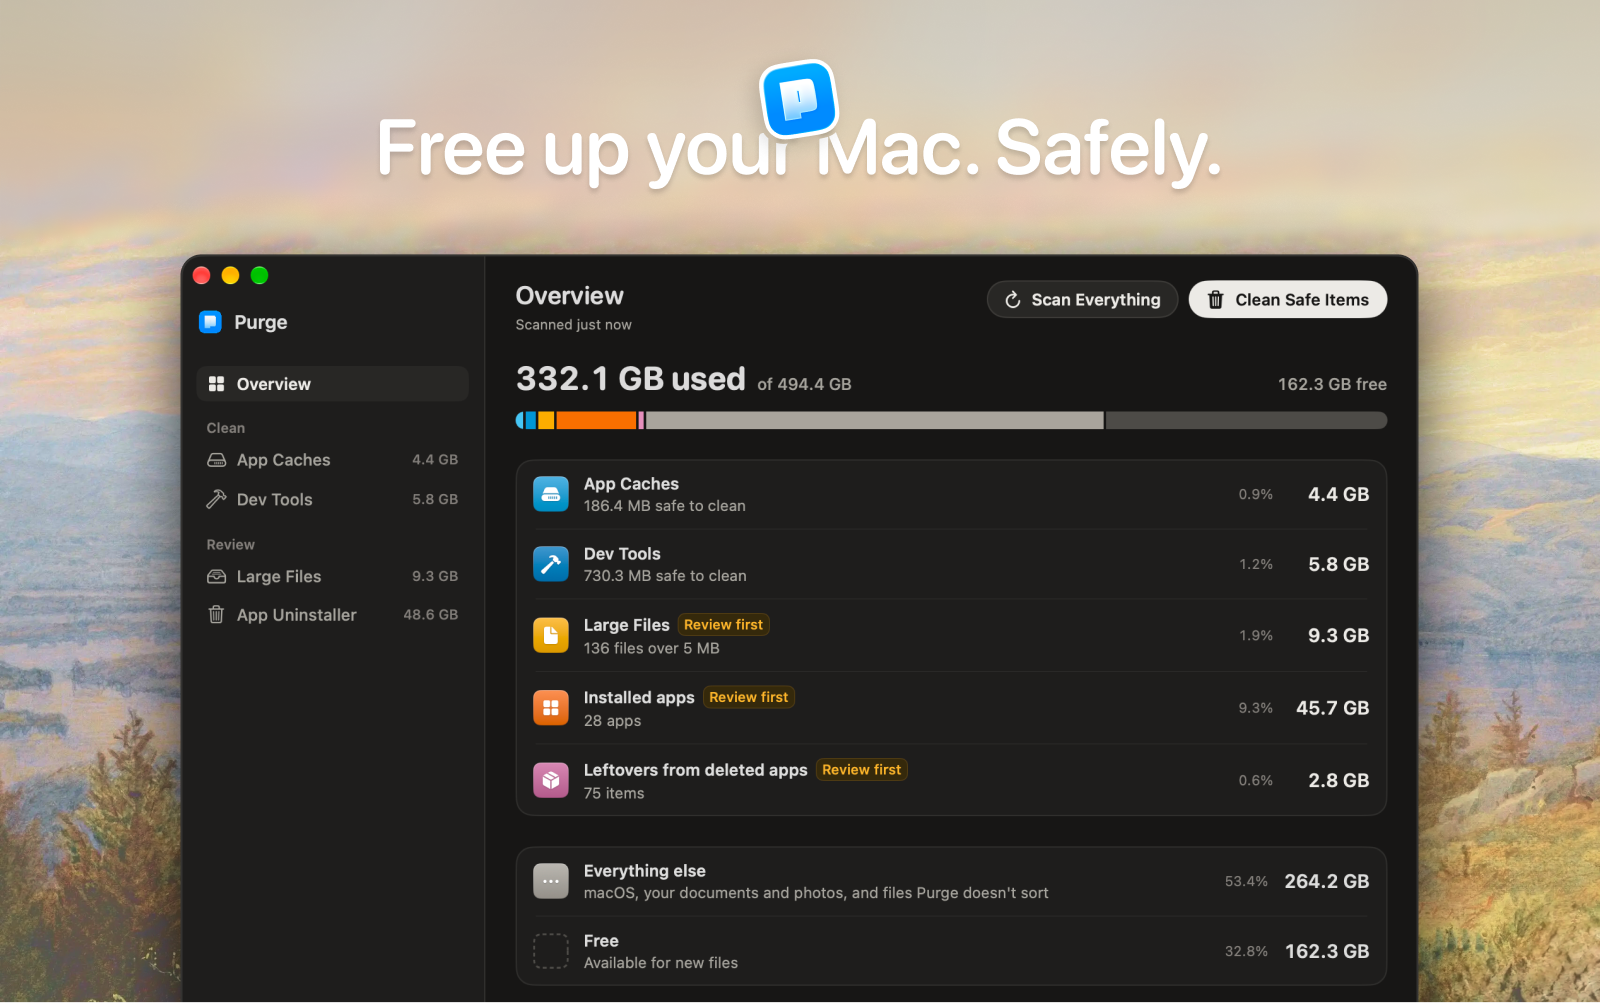
Task: Click the Clean Safe Items button
Action: tap(1287, 300)
